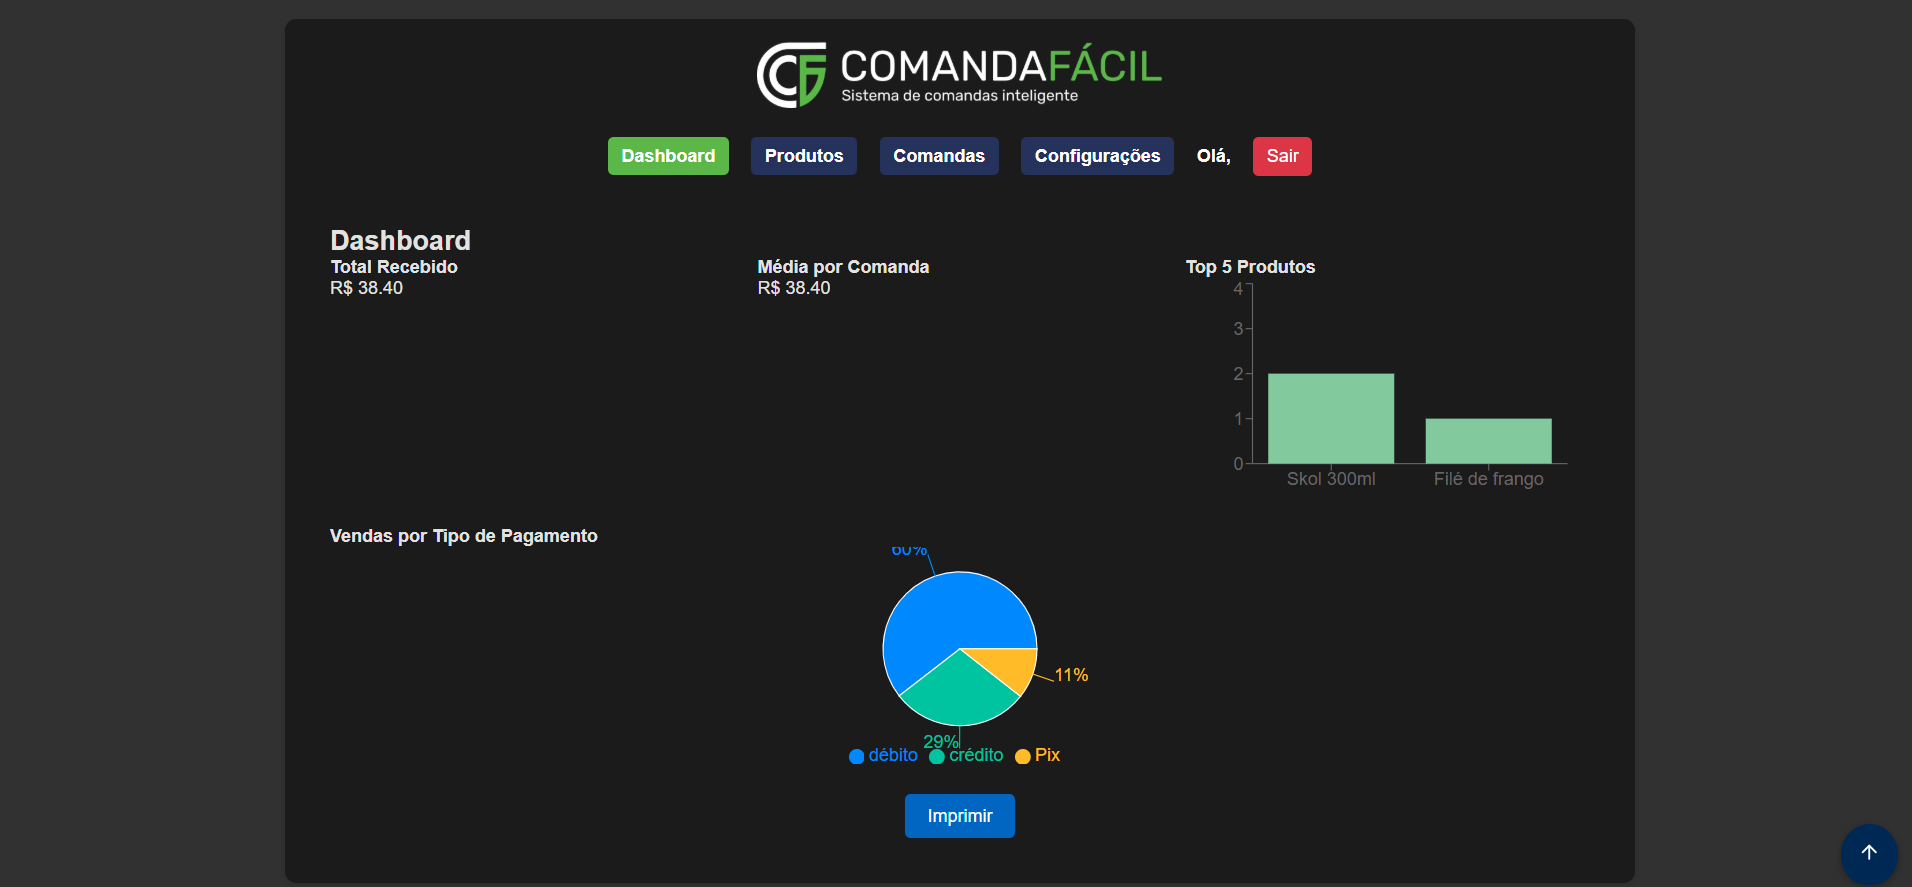Select the Filé de frango bar

click(1487, 441)
